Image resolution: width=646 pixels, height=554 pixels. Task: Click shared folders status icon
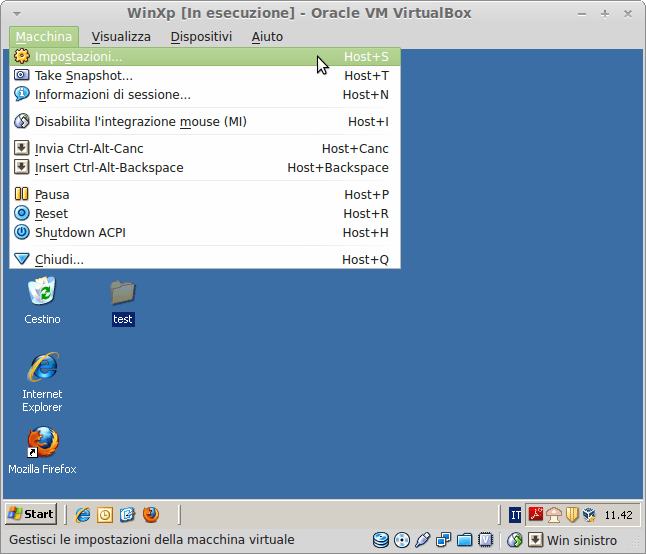tap(464, 540)
